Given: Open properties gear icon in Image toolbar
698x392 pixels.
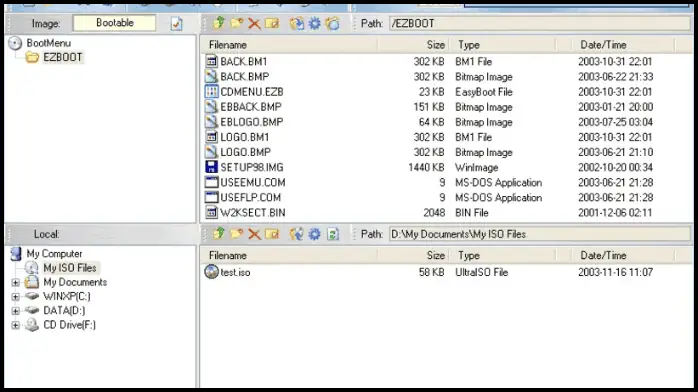Looking at the screenshot, I should coord(315,23).
